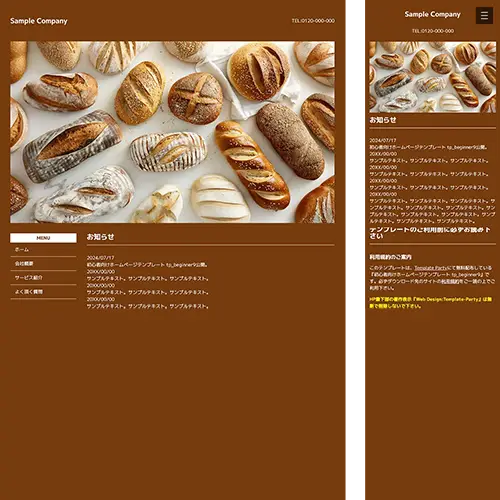The height and width of the screenshot is (500, 500).
Task: Click the mobile bread hero image
Action: (x=432, y=77)
